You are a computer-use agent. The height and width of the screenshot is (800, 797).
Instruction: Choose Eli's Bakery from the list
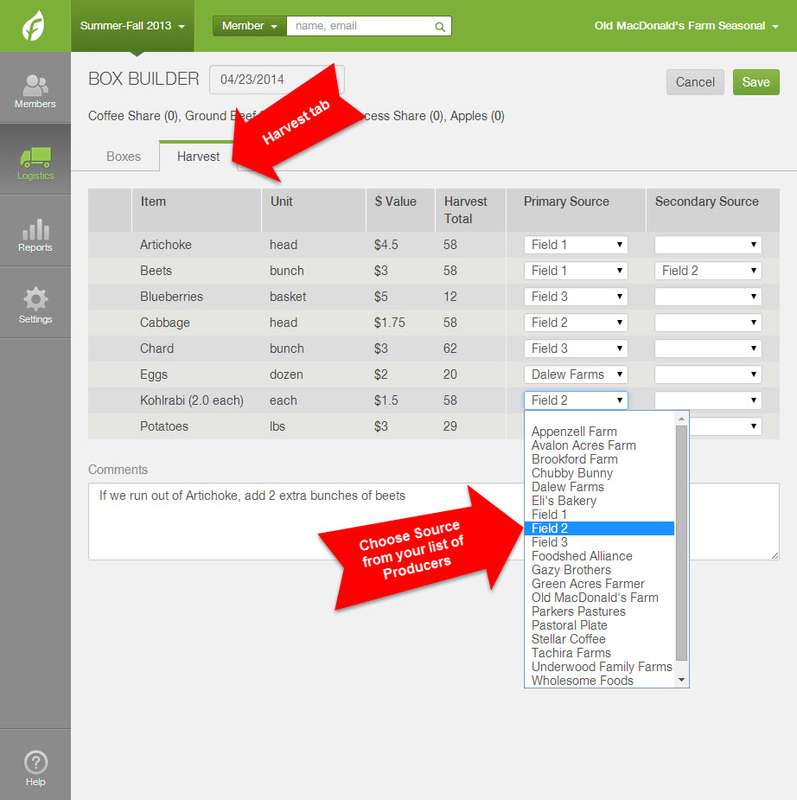pos(600,501)
